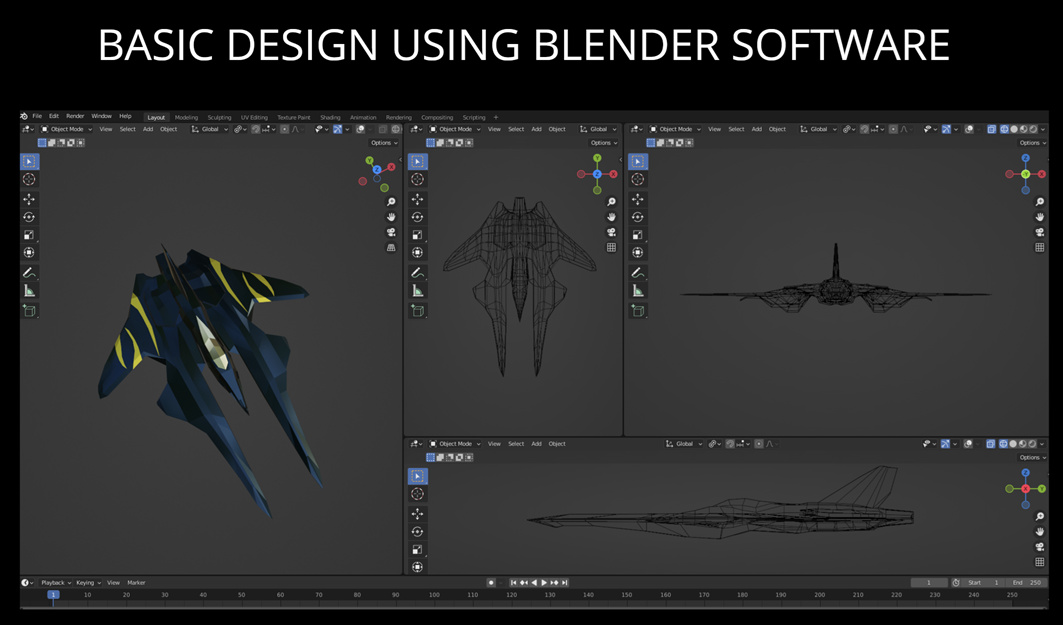The width and height of the screenshot is (1063, 625).
Task: Click the camera view icon in the top-view viewport
Action: (x=611, y=233)
